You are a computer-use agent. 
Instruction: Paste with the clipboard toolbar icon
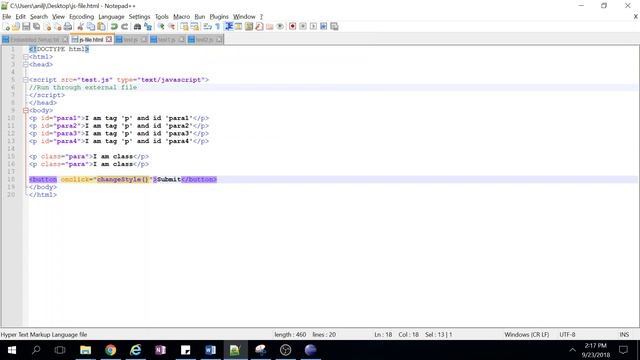click(x=101, y=27)
